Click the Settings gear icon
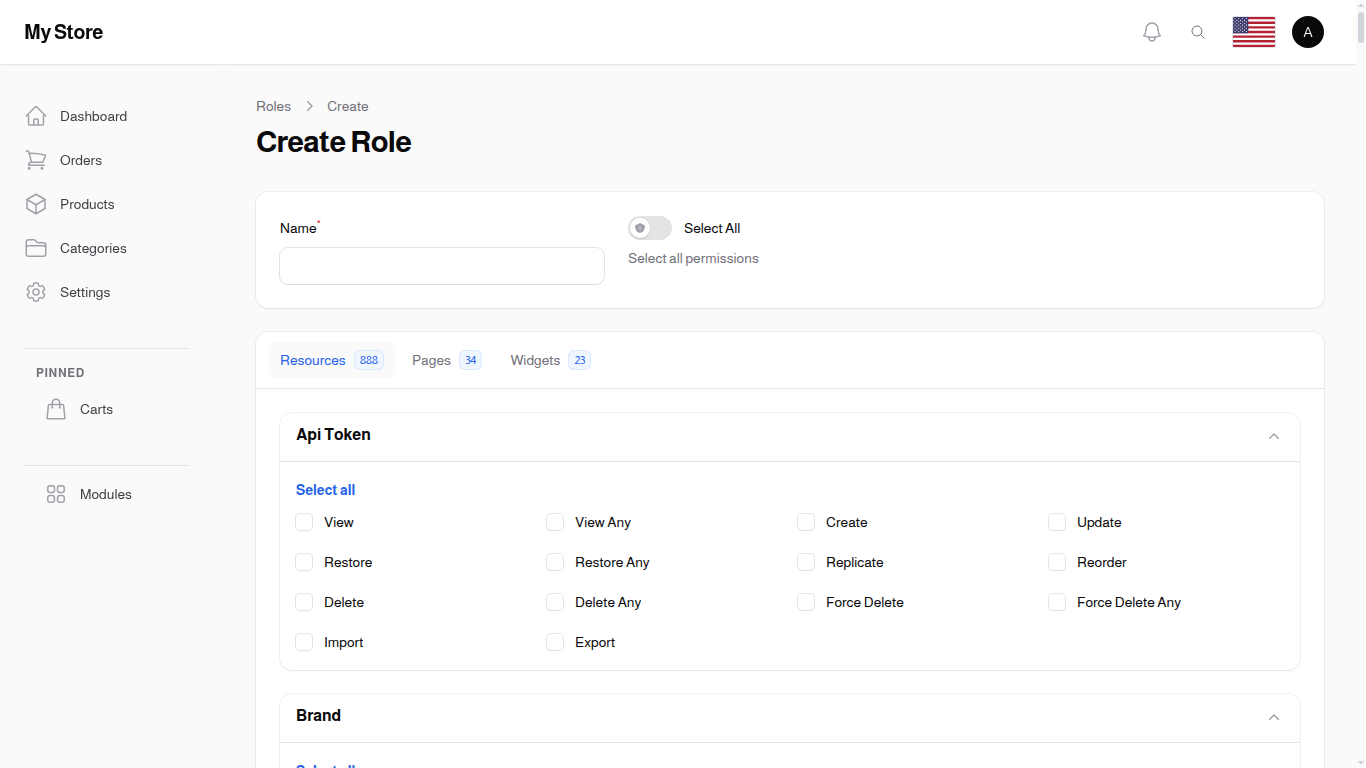Image resolution: width=1366 pixels, height=768 pixels. [36, 292]
